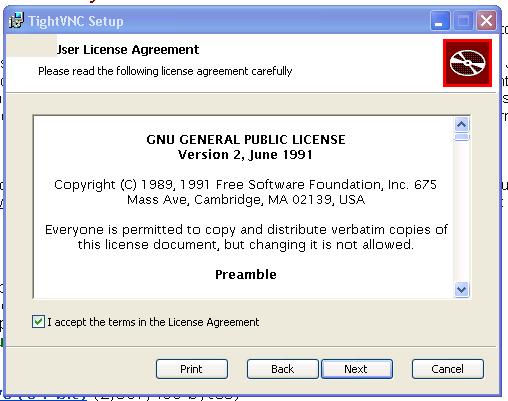Cancel the TightVNC installation

447,369
